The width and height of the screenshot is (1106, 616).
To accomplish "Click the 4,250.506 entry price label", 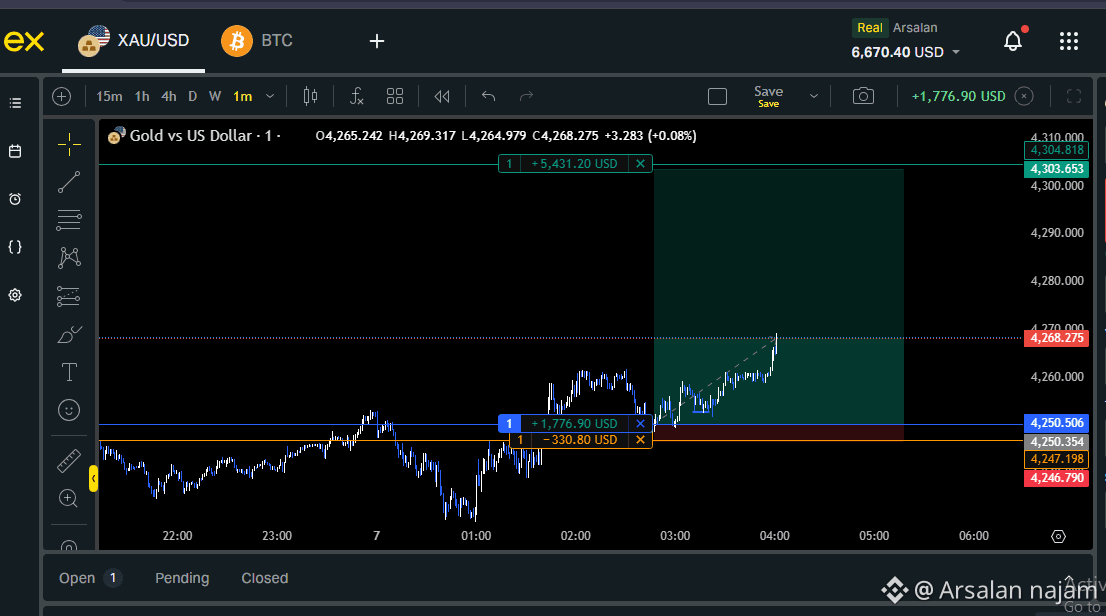I will pyautogui.click(x=1057, y=423).
